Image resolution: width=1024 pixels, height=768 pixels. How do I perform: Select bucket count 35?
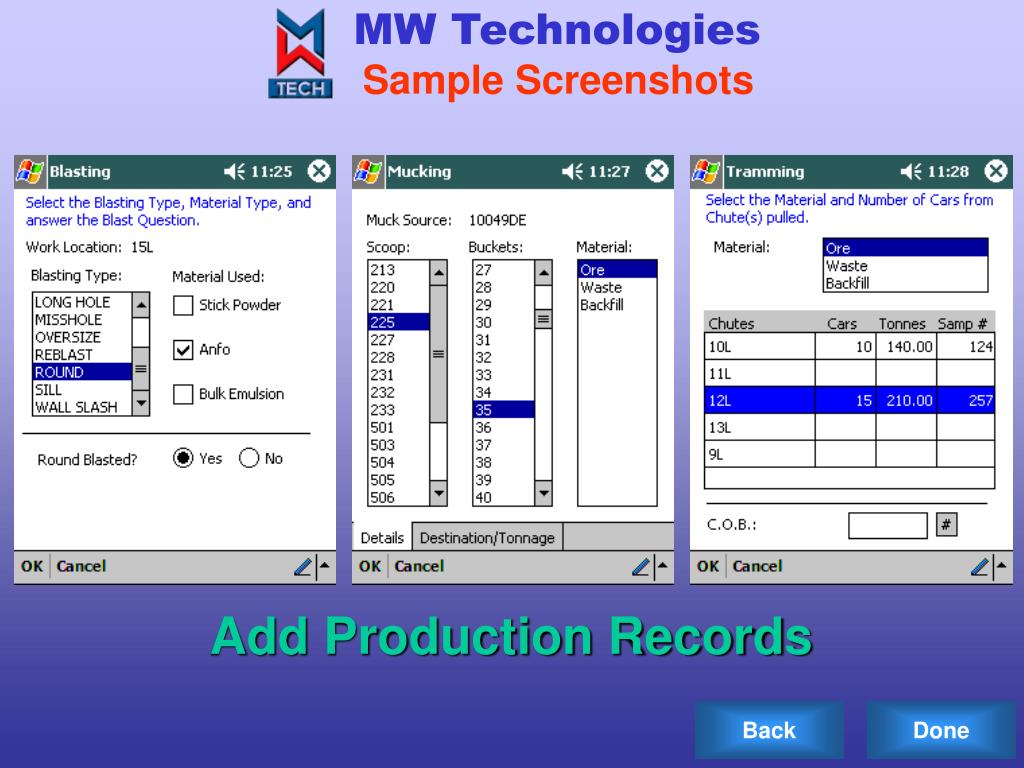coord(504,409)
